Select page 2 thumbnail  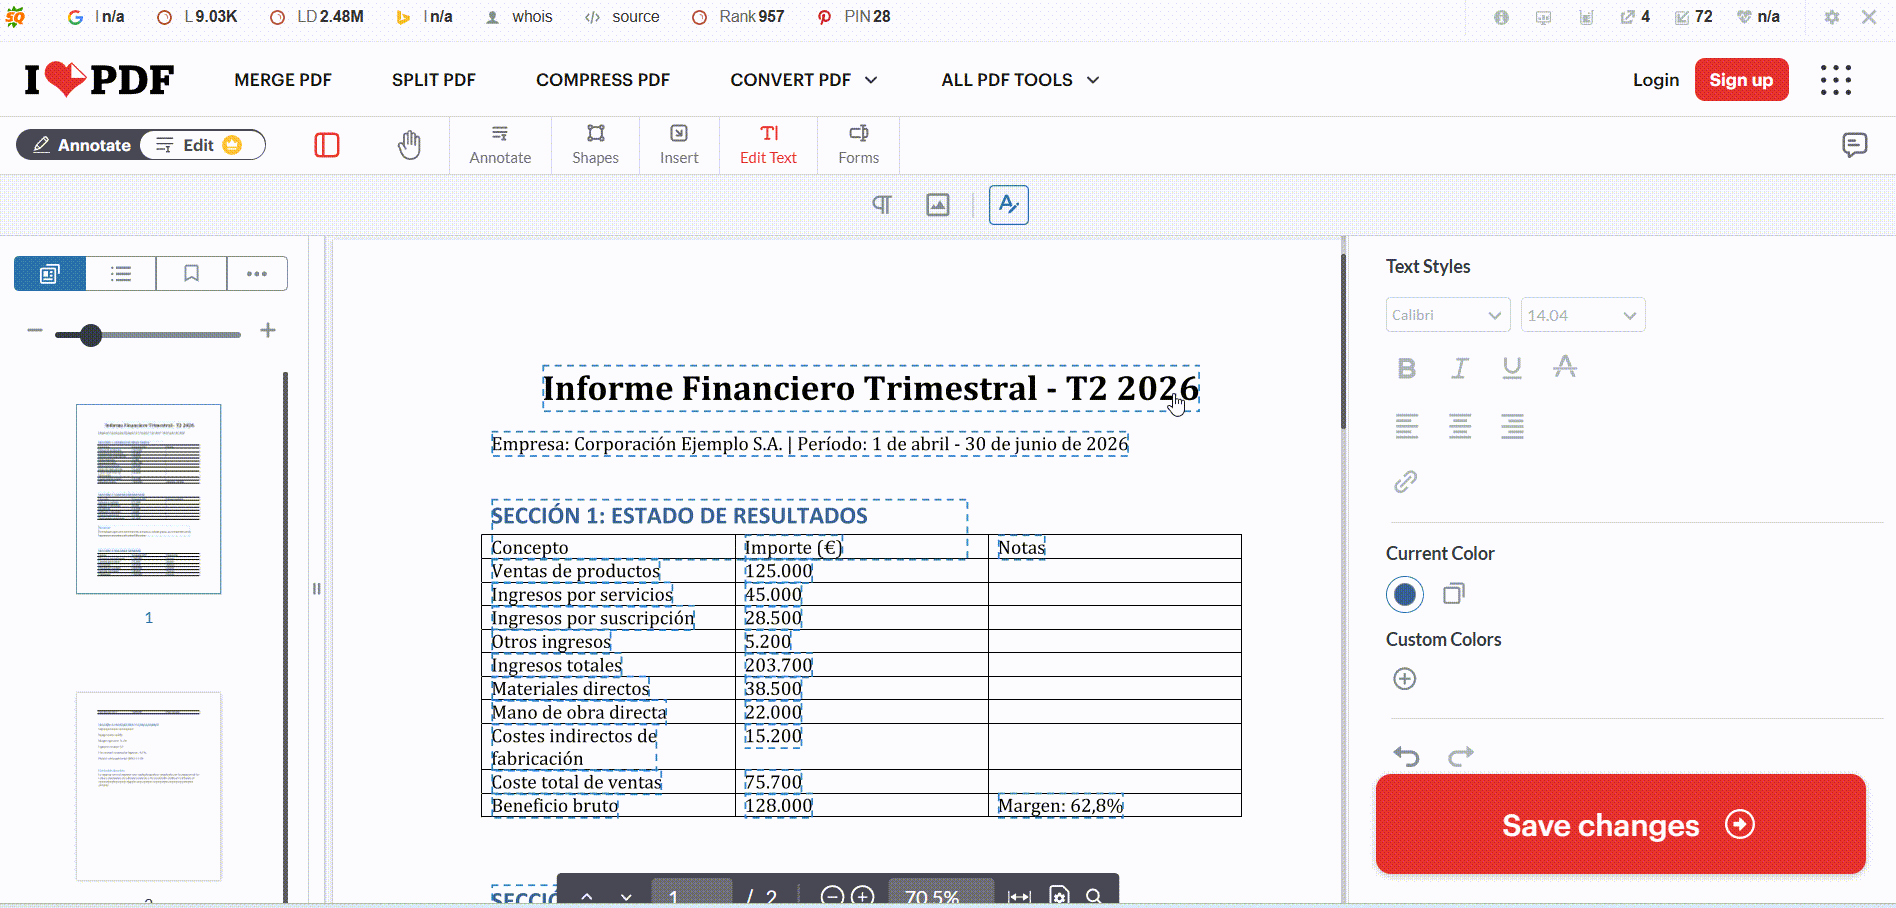tap(149, 786)
